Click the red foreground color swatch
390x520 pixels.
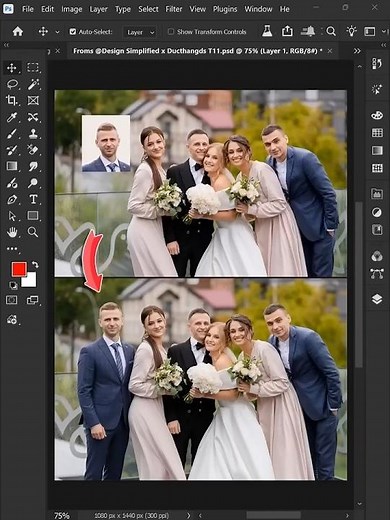click(x=19, y=269)
